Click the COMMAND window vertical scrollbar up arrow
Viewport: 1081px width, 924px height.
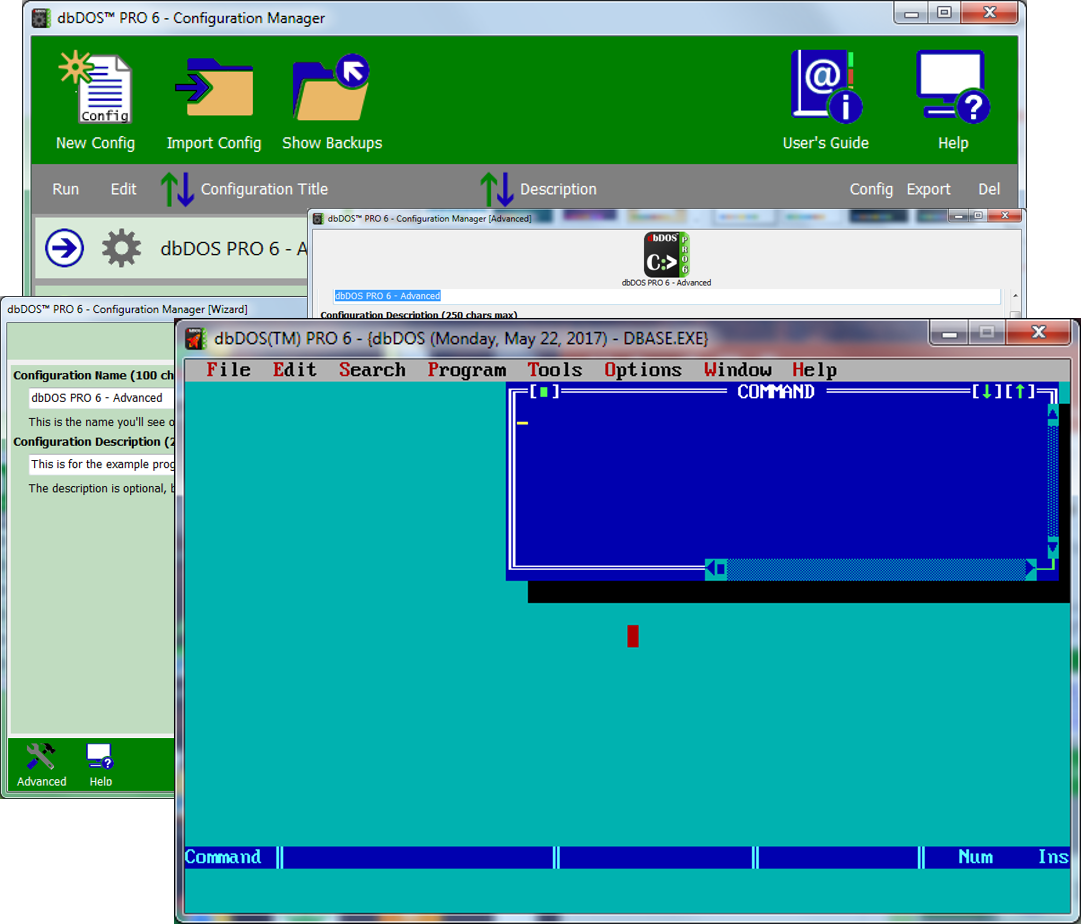[1053, 414]
